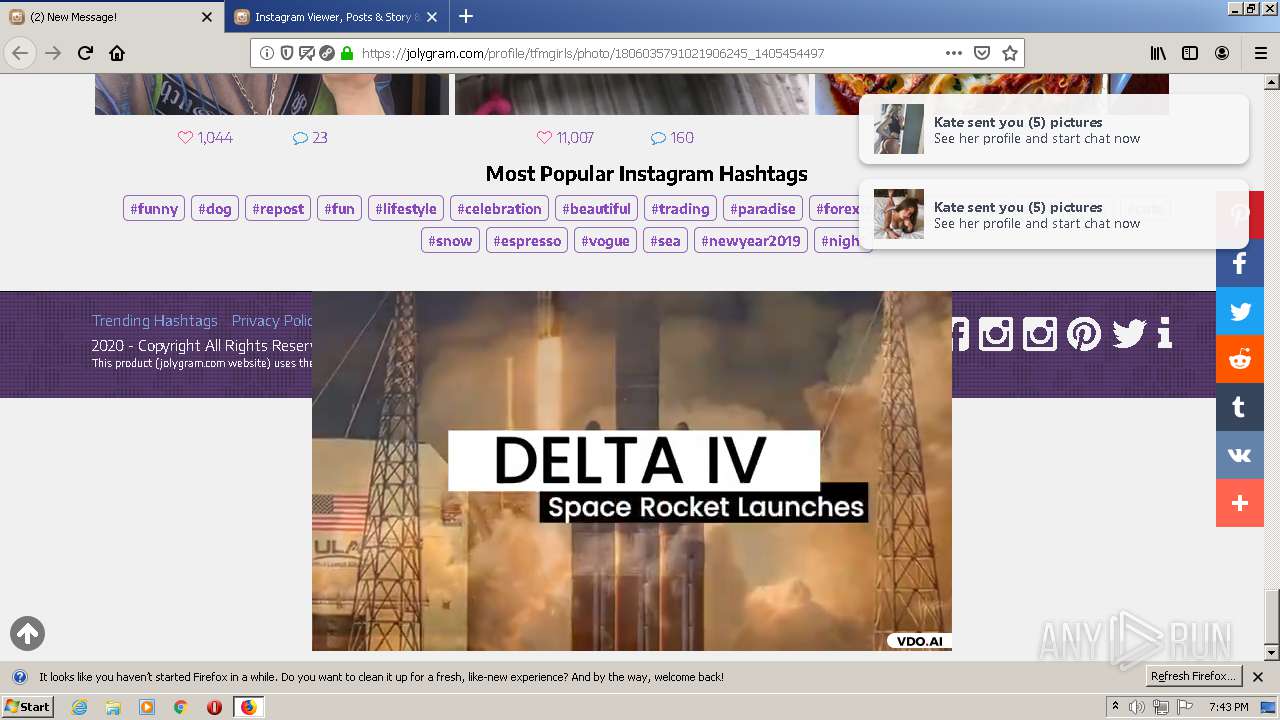Image resolution: width=1280 pixels, height=720 pixels.
Task: Play the Delta IV rocket launch video ad
Action: tap(632, 471)
